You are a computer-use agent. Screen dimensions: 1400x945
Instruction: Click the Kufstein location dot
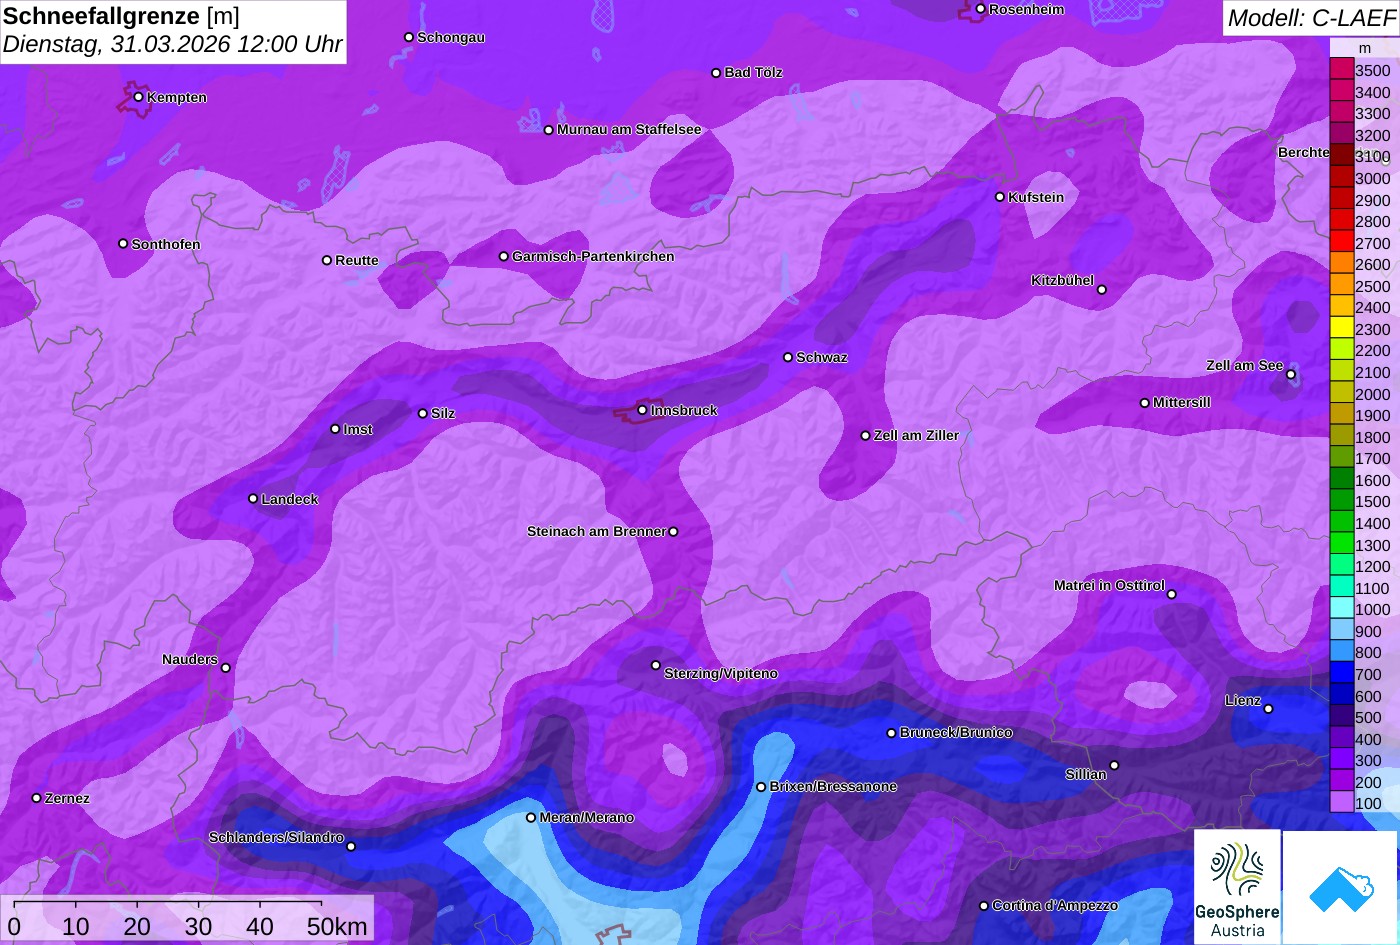[999, 197]
